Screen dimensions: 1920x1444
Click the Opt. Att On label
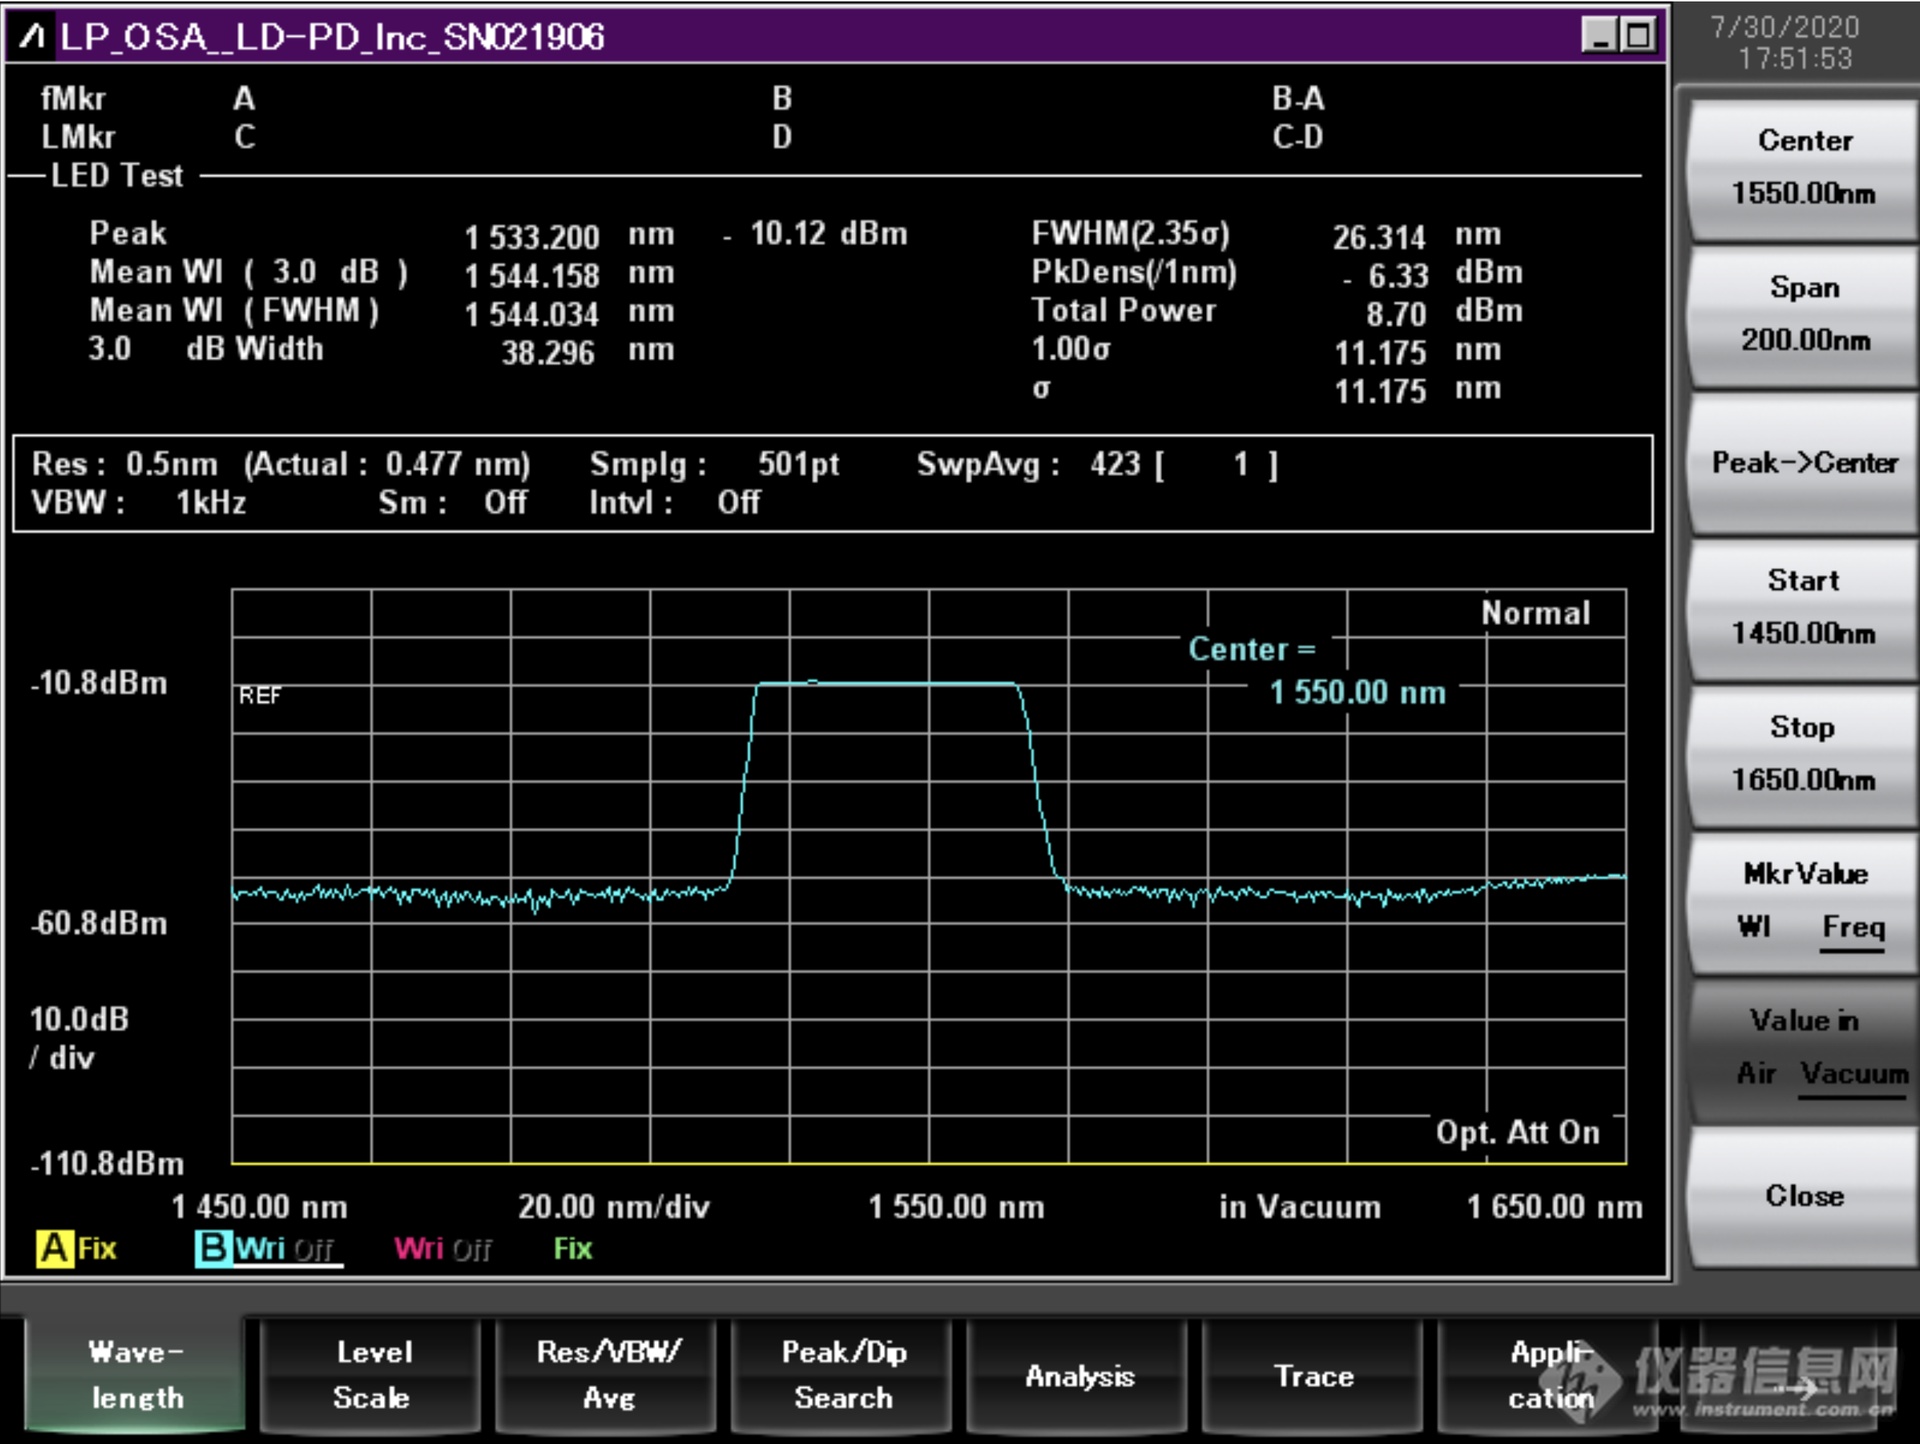[x=1517, y=1132]
